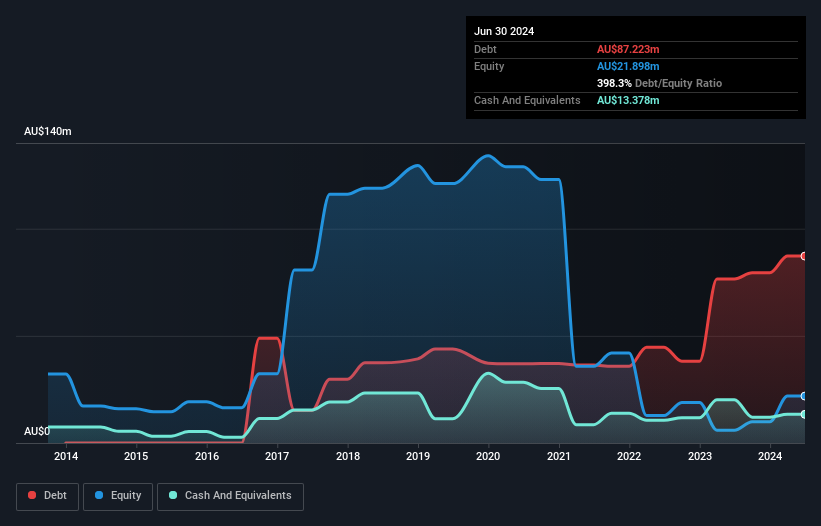Click the 2019 x-axis label
Image resolution: width=821 pixels, height=526 pixels.
pyautogui.click(x=418, y=456)
